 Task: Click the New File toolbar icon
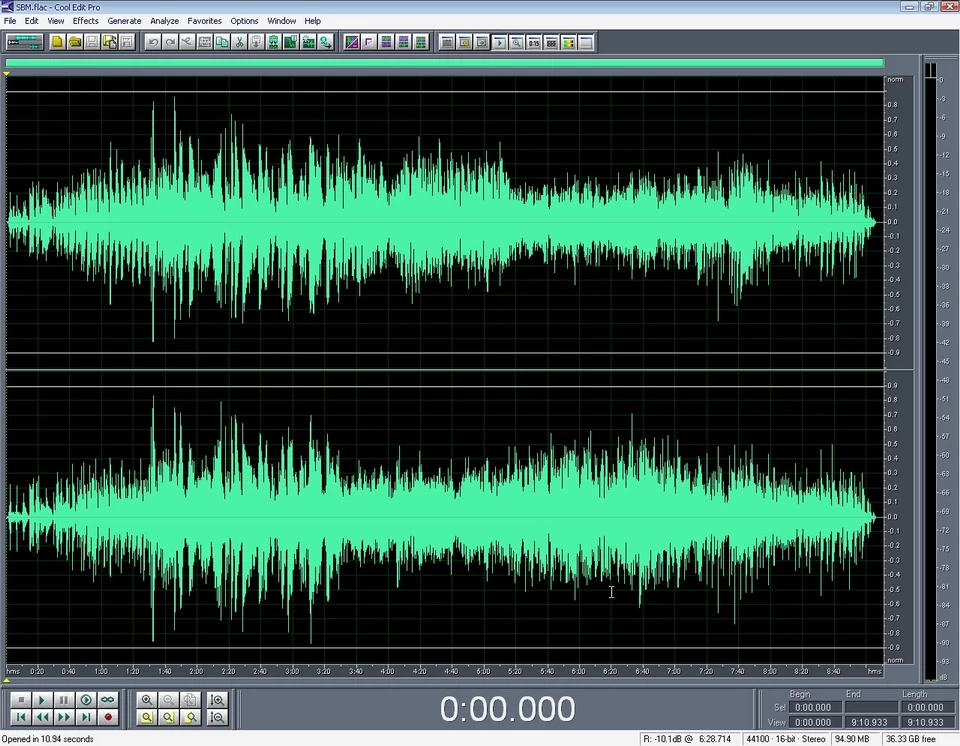[x=57, y=42]
